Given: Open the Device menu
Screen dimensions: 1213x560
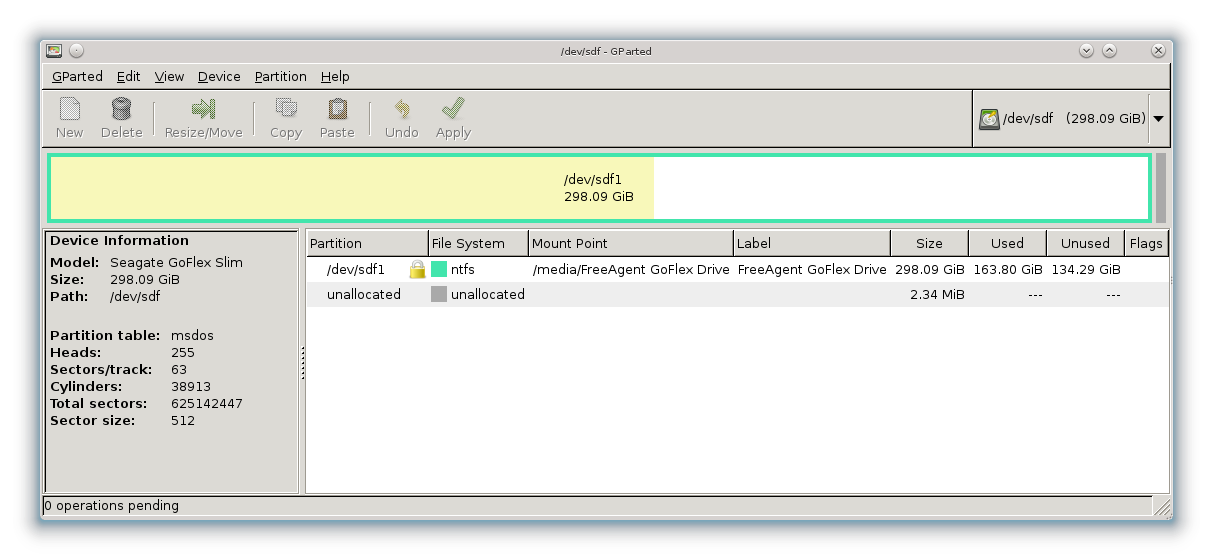Looking at the screenshot, I should (219, 77).
